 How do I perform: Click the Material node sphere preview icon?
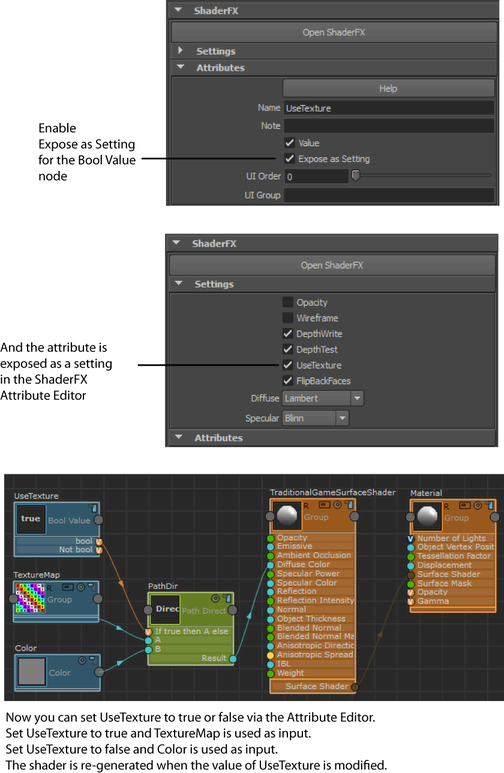click(428, 516)
